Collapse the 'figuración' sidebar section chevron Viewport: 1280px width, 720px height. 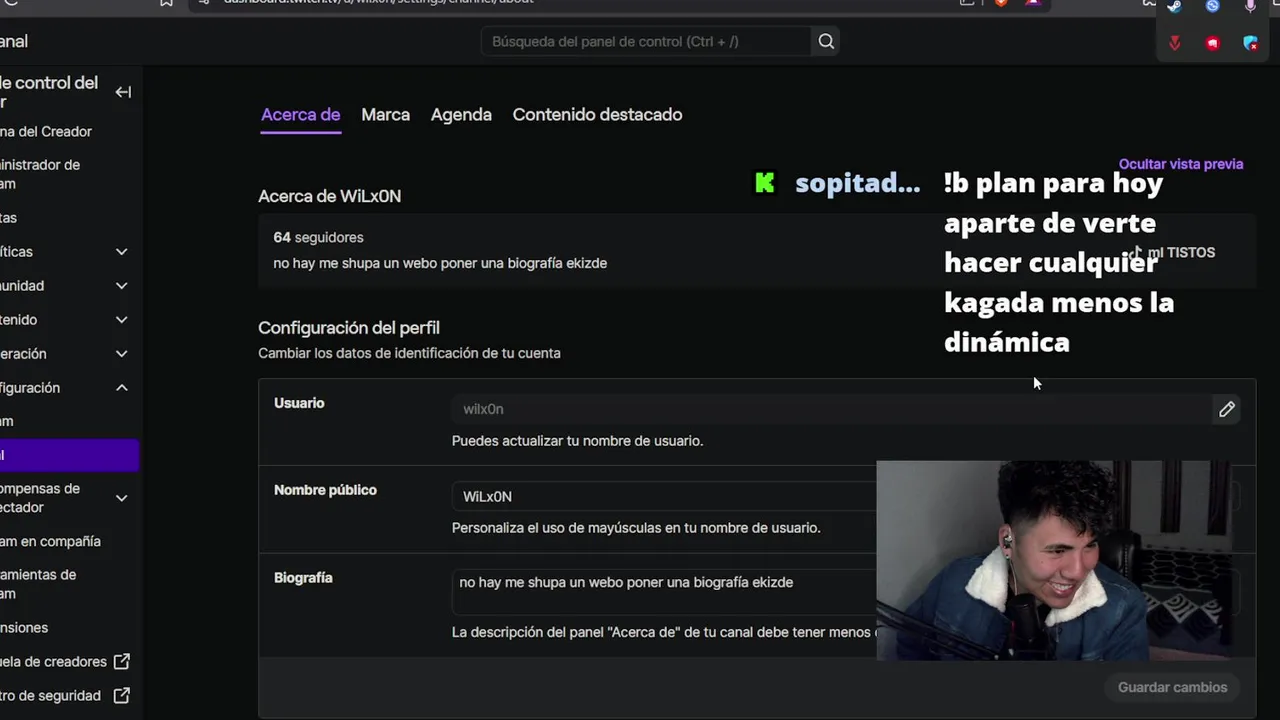(122, 388)
